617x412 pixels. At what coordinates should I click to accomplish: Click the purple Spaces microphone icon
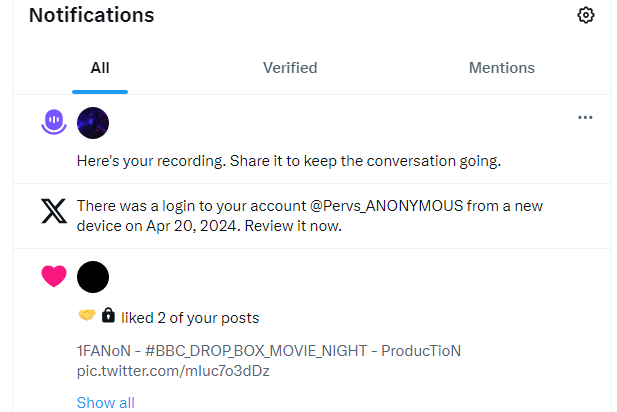(x=54, y=122)
